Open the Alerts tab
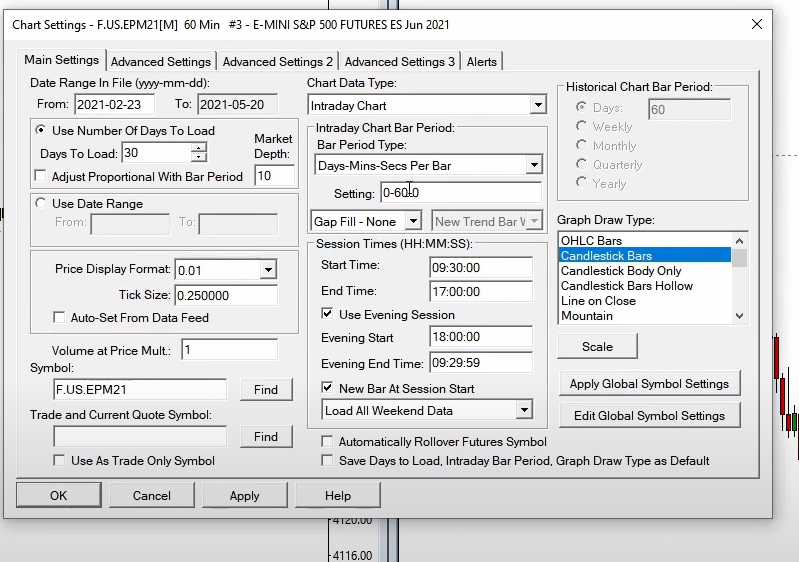 pyautogui.click(x=481, y=62)
